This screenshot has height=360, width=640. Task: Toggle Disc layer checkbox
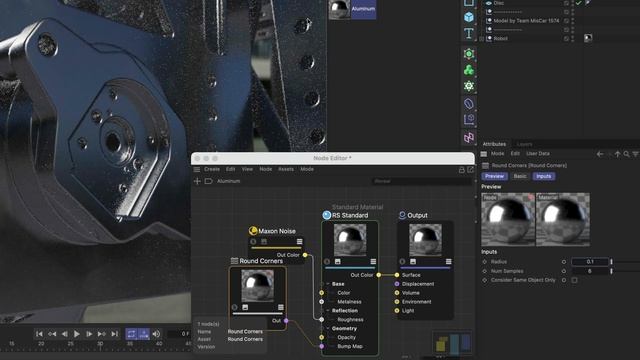[x=567, y=3]
